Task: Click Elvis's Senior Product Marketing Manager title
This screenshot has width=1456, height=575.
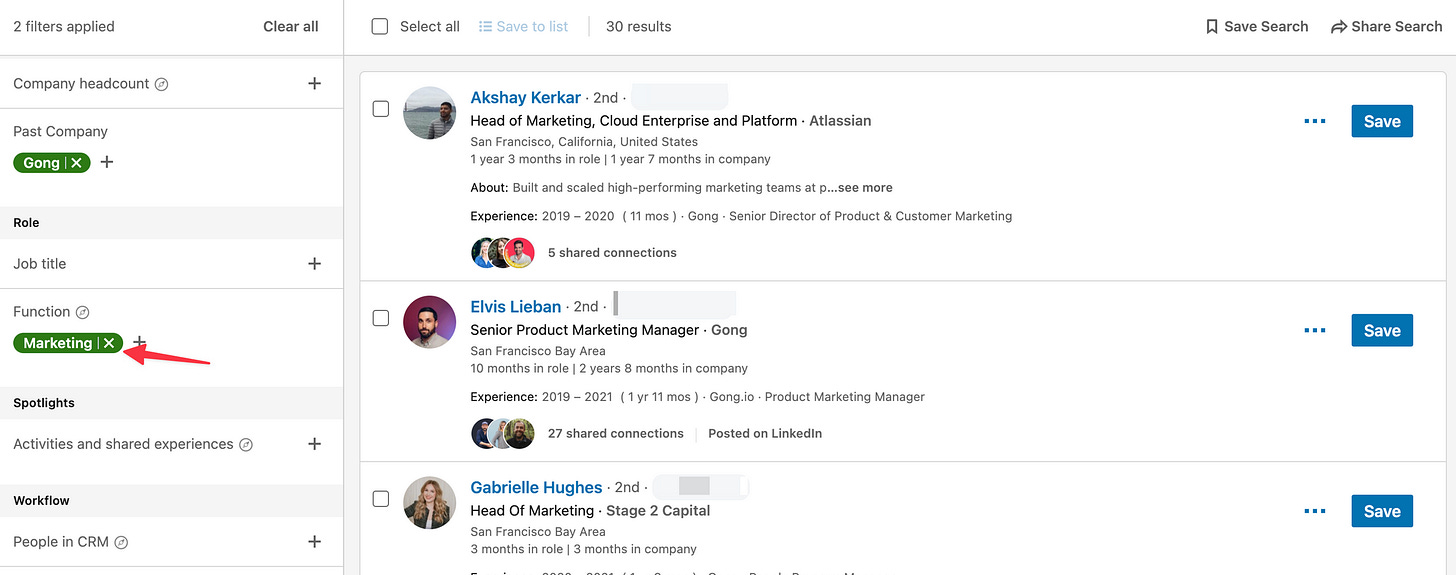Action: (x=585, y=330)
